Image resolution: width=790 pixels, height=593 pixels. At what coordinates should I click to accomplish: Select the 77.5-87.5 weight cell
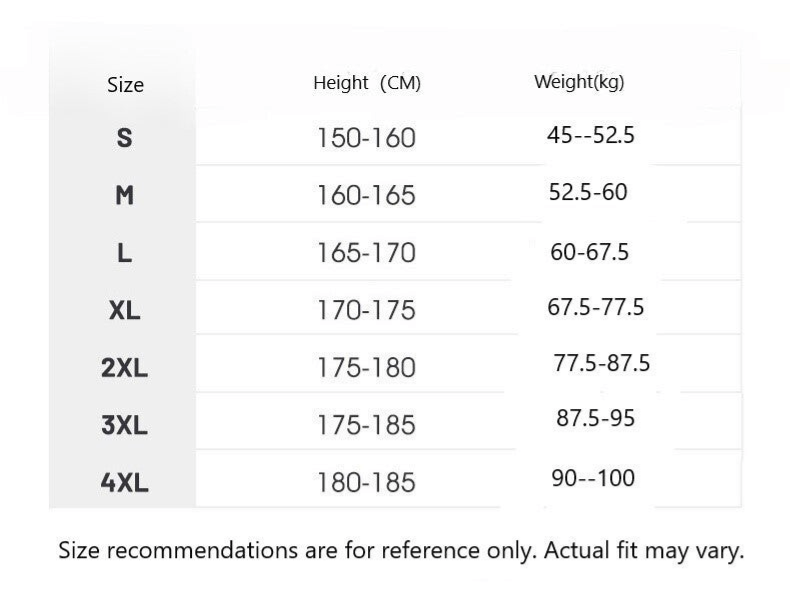602,363
